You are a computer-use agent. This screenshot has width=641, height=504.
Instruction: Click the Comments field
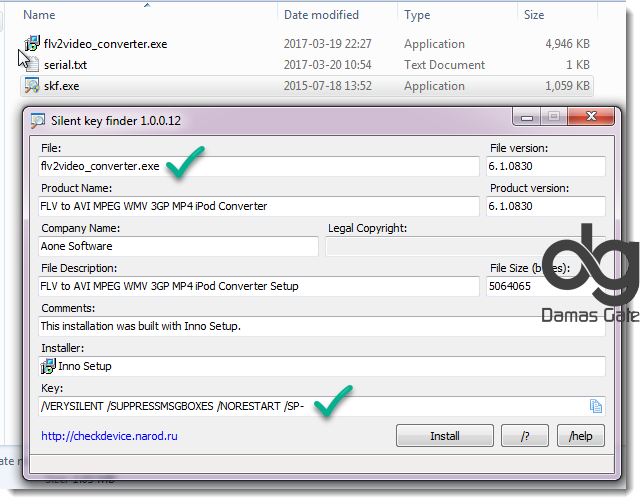pyautogui.click(x=322, y=326)
